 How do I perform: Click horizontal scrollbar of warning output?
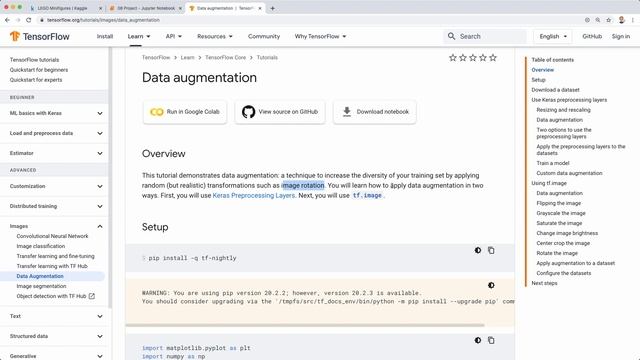tap(305, 325)
